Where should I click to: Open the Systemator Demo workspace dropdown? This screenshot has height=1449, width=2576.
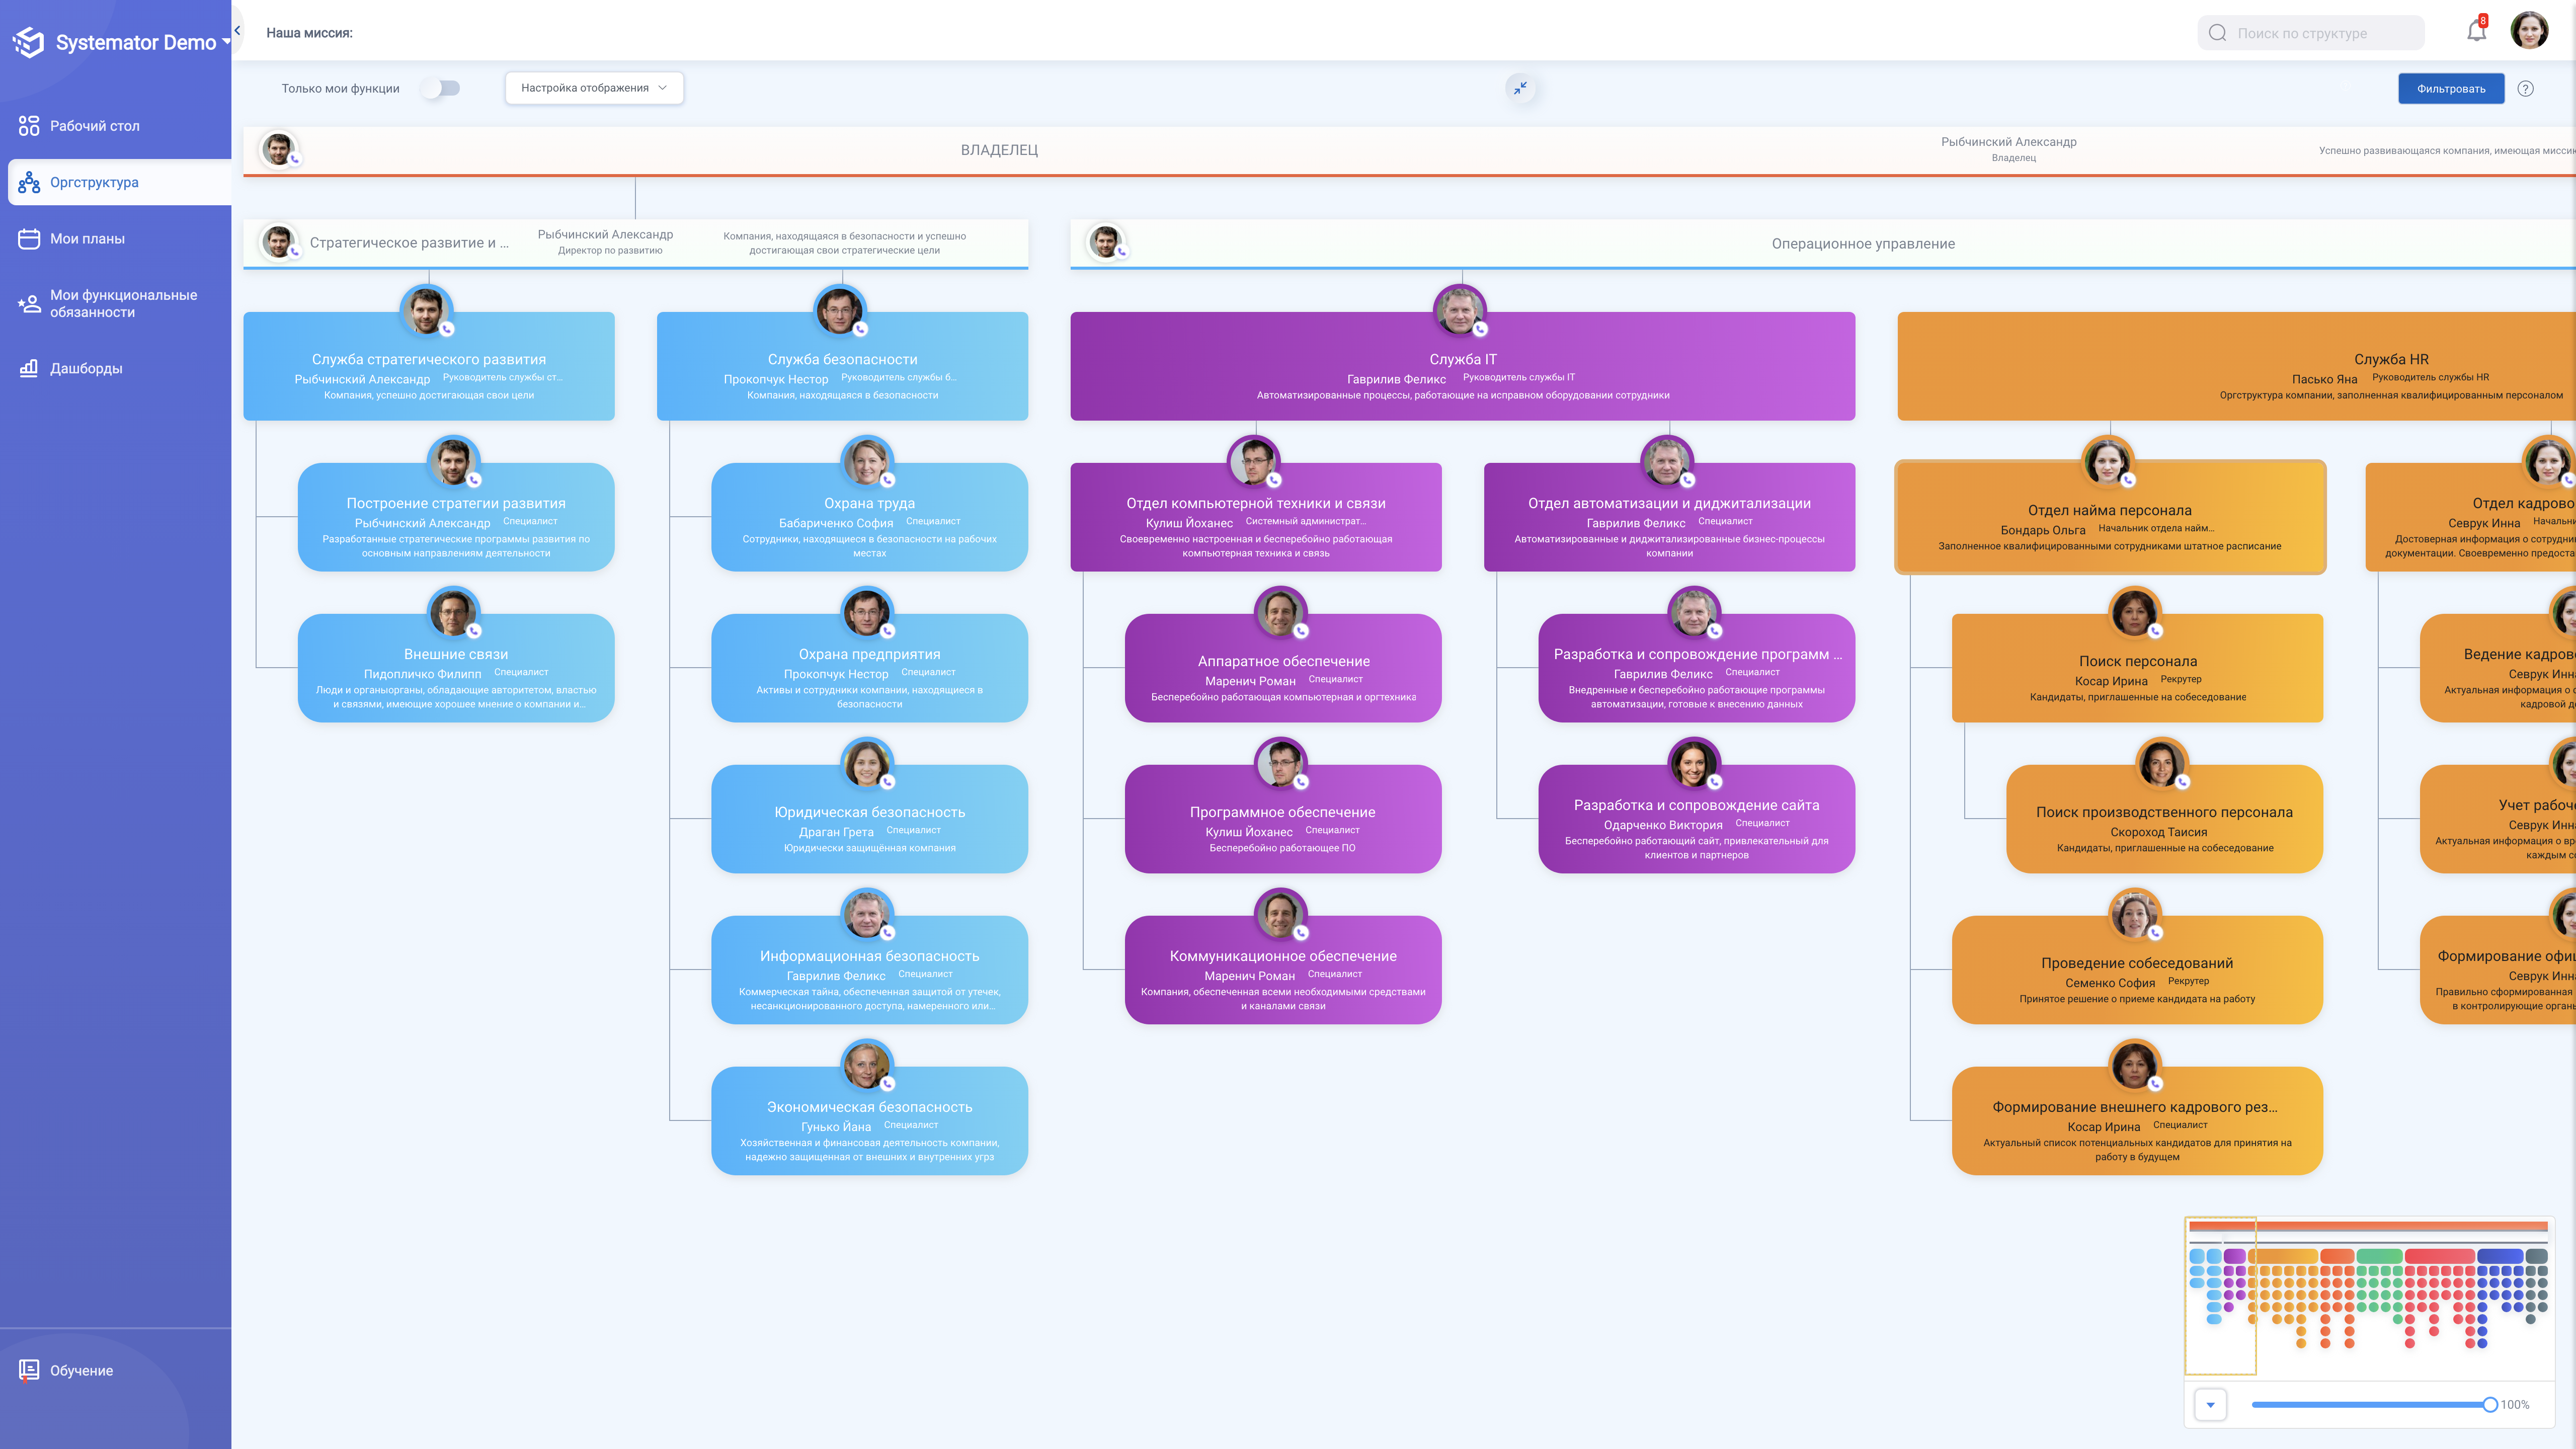tap(143, 42)
